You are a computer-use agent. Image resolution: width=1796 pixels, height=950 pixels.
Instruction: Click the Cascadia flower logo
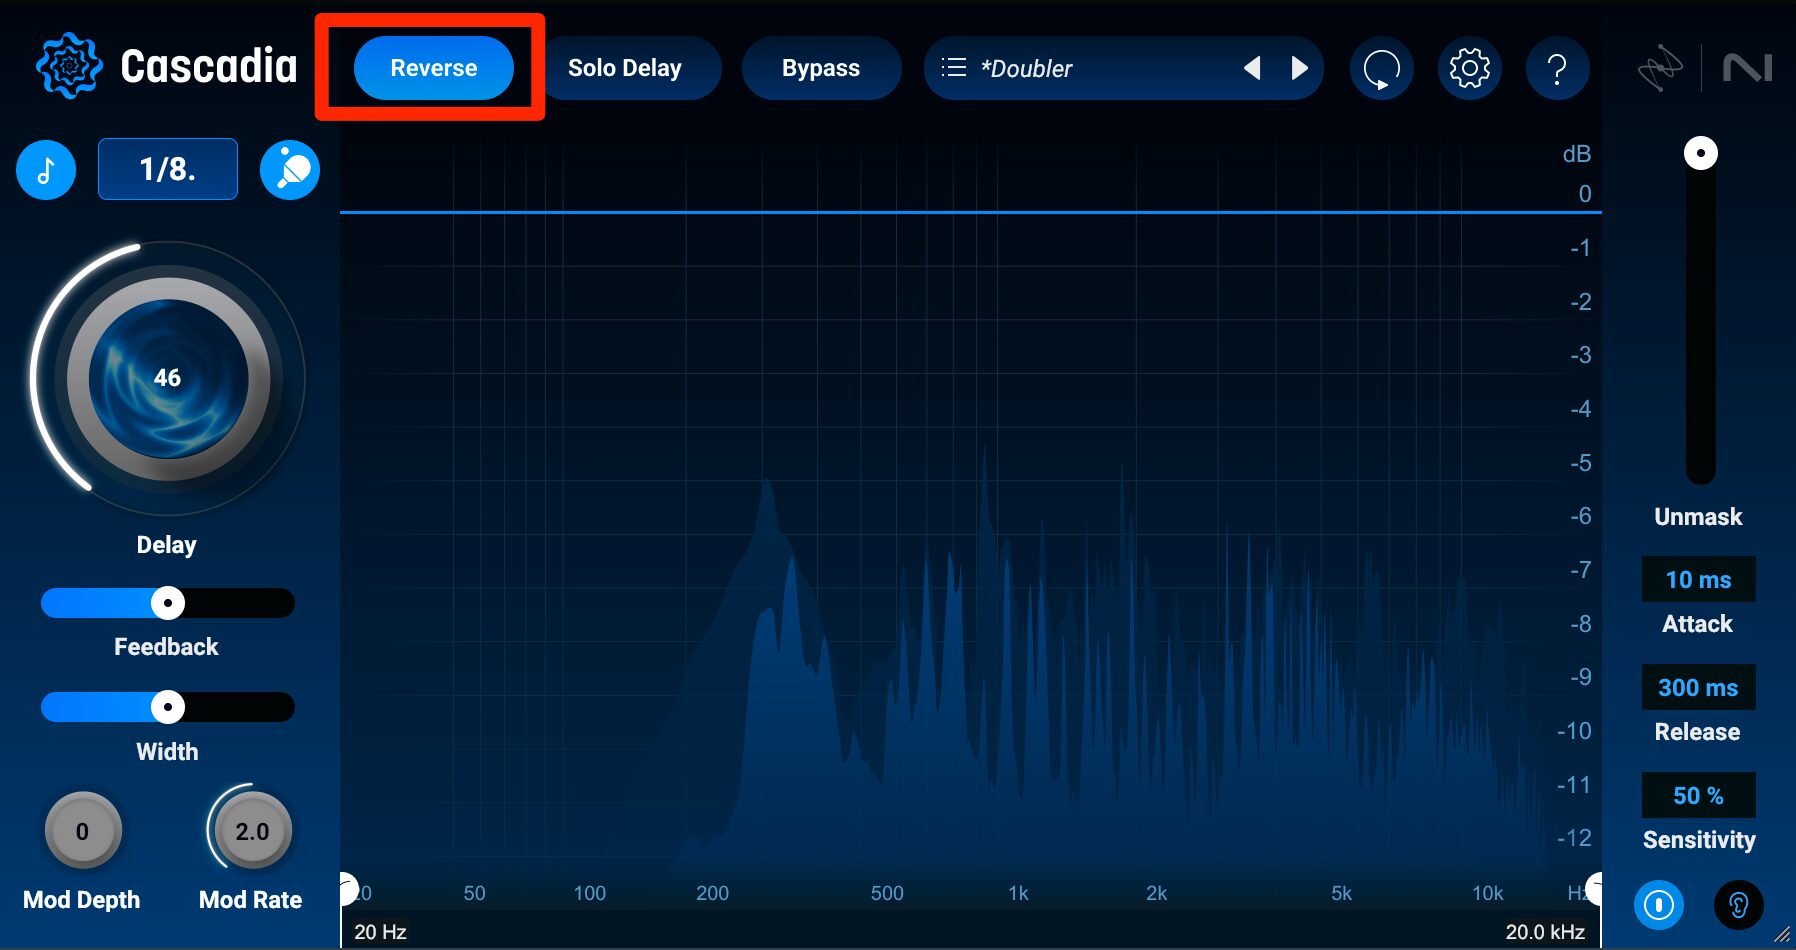(x=69, y=66)
